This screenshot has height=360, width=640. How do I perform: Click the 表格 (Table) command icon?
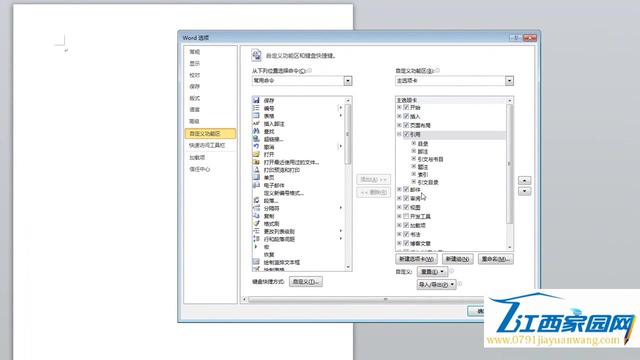click(x=256, y=116)
